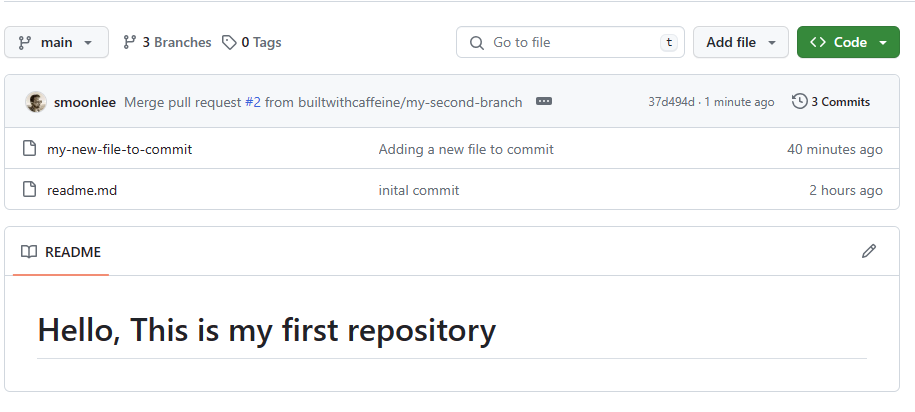This screenshot has width=915, height=412.
Task: Click the magnifier icon in Go to file
Action: [477, 43]
